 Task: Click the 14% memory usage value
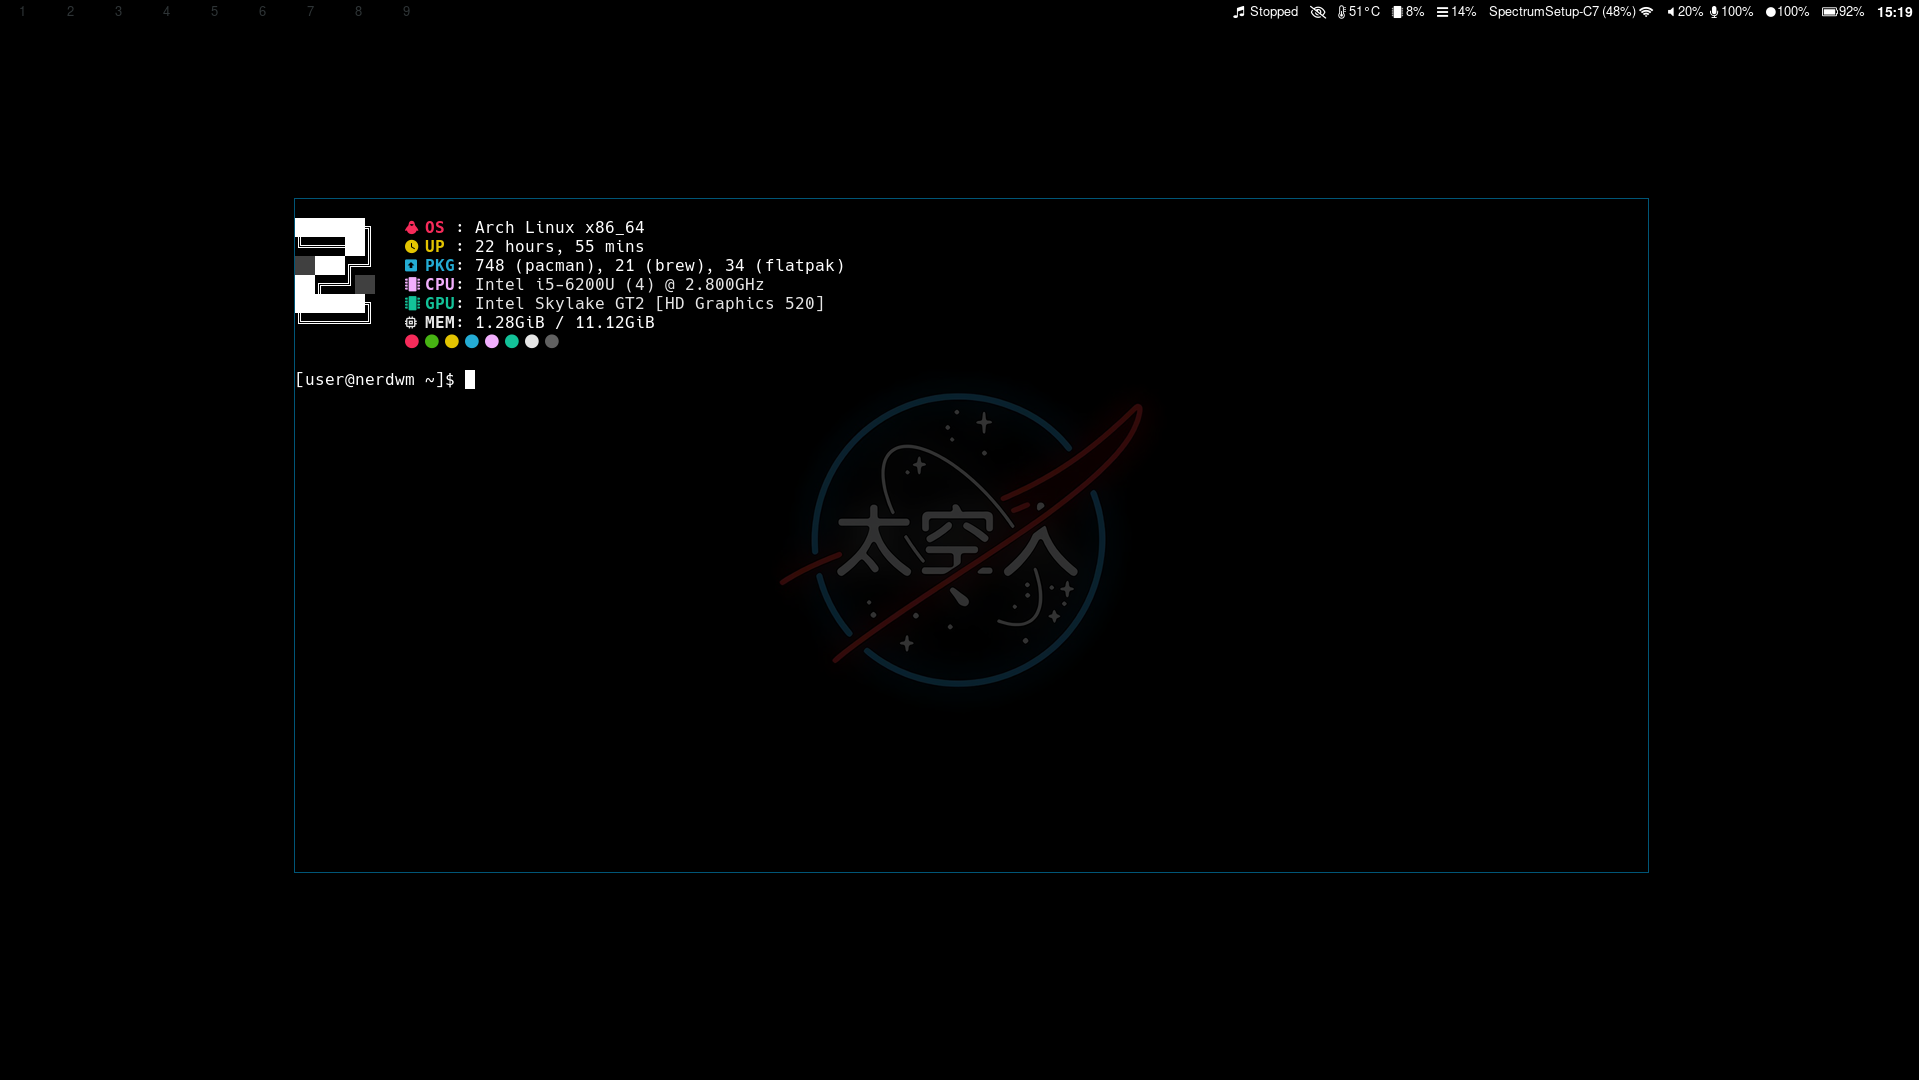tap(1464, 12)
